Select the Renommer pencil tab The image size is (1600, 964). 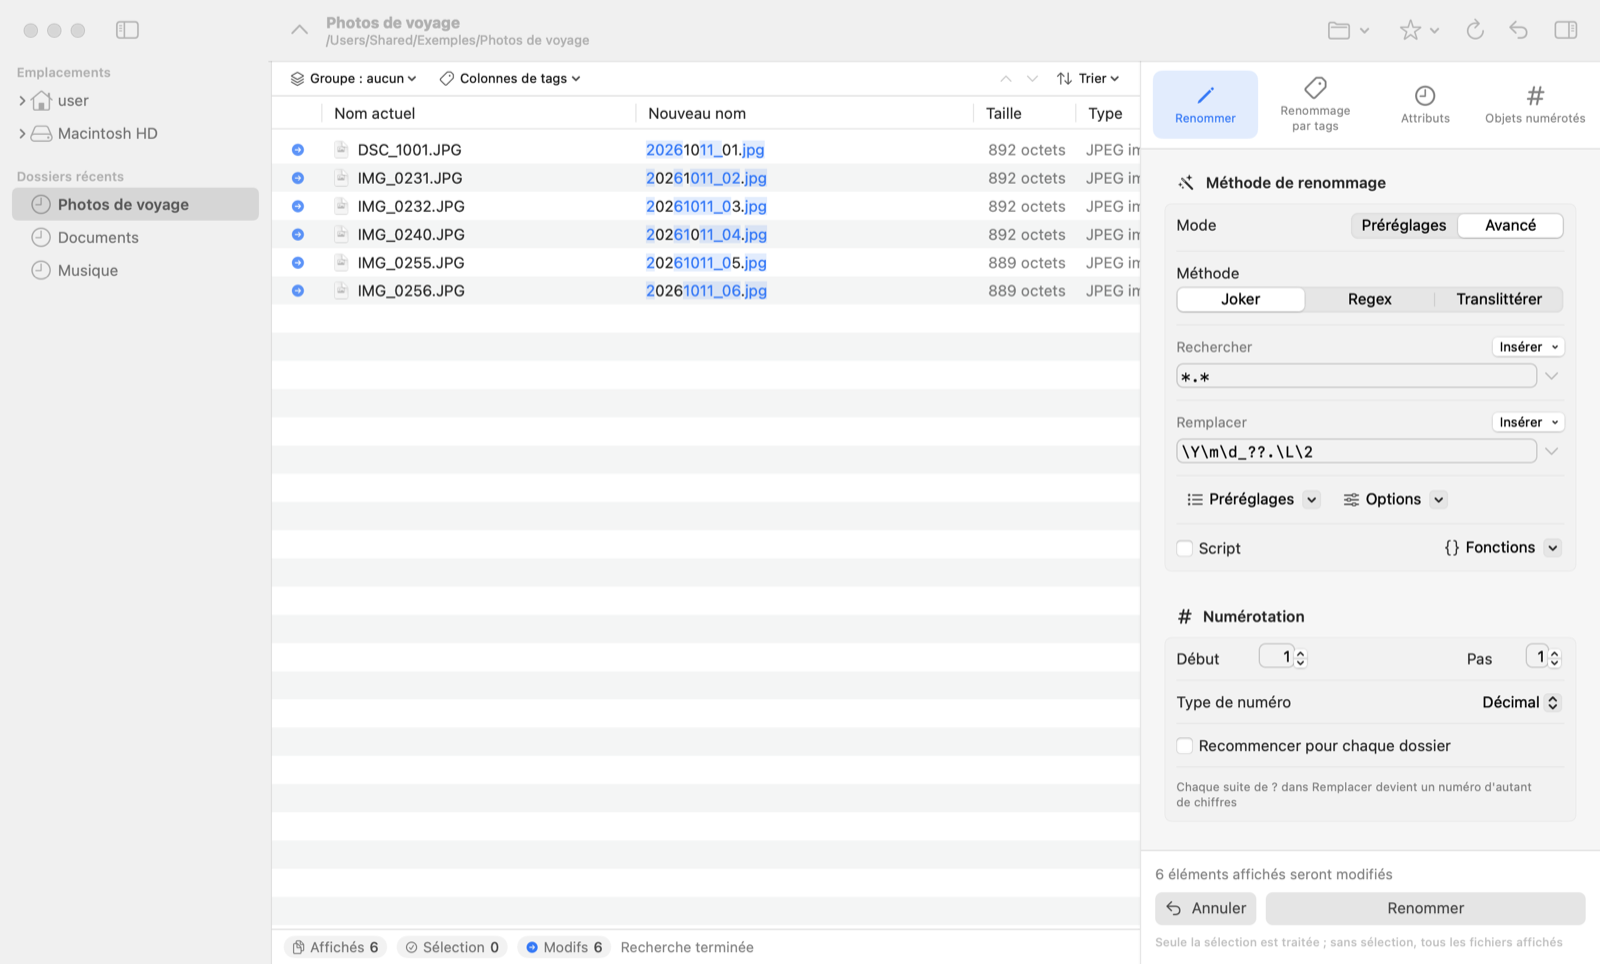coord(1205,104)
